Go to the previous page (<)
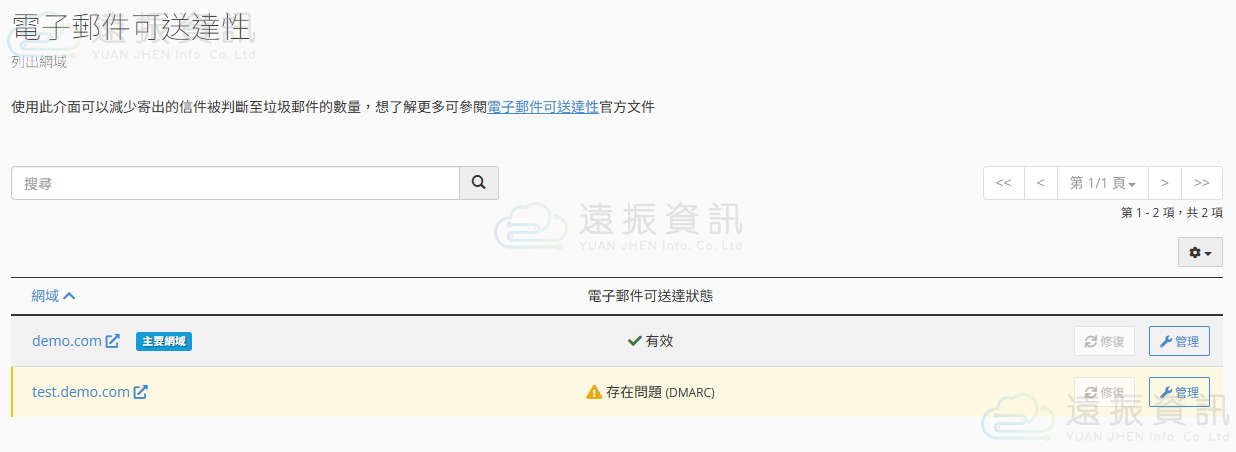Screen dimensions: 1236x452 (1040, 183)
